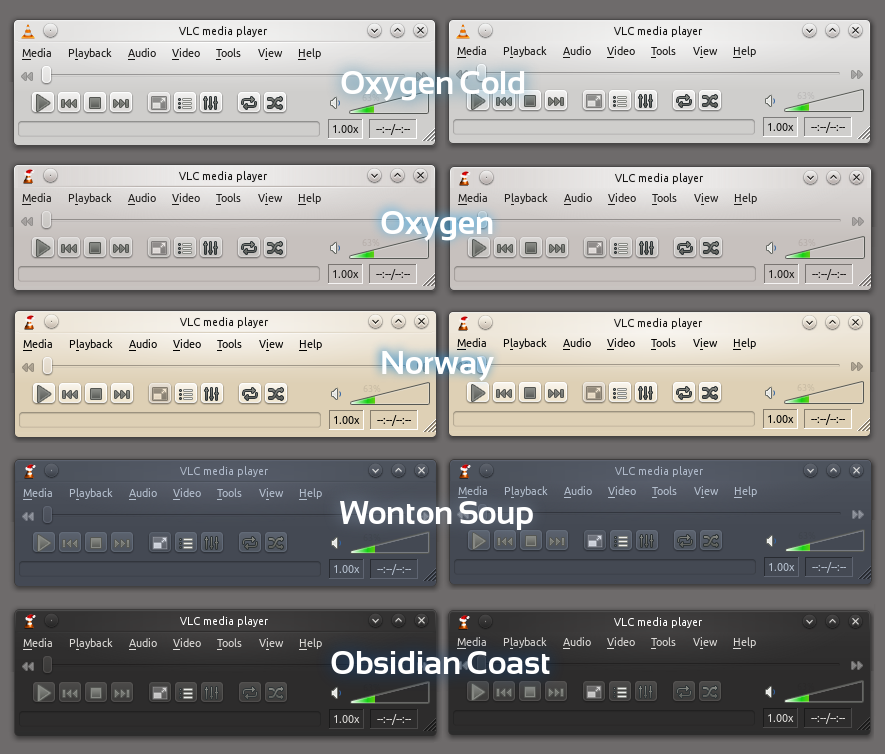Go to previous track in the right Wonton Soup window
The width and height of the screenshot is (885, 754).
point(505,541)
